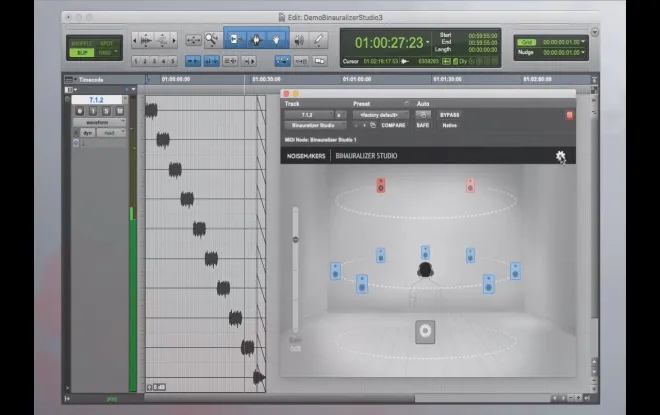Open edit window toolbar menu arrow
660x415 pixels.
(x=594, y=32)
